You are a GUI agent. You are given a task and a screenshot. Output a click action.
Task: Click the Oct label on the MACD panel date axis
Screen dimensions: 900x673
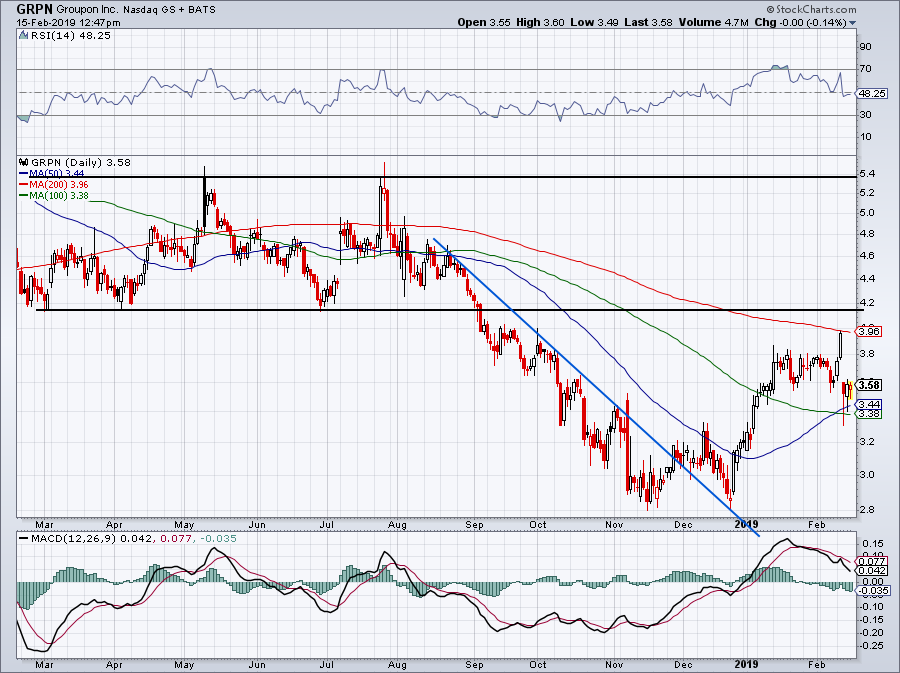pyautogui.click(x=538, y=666)
